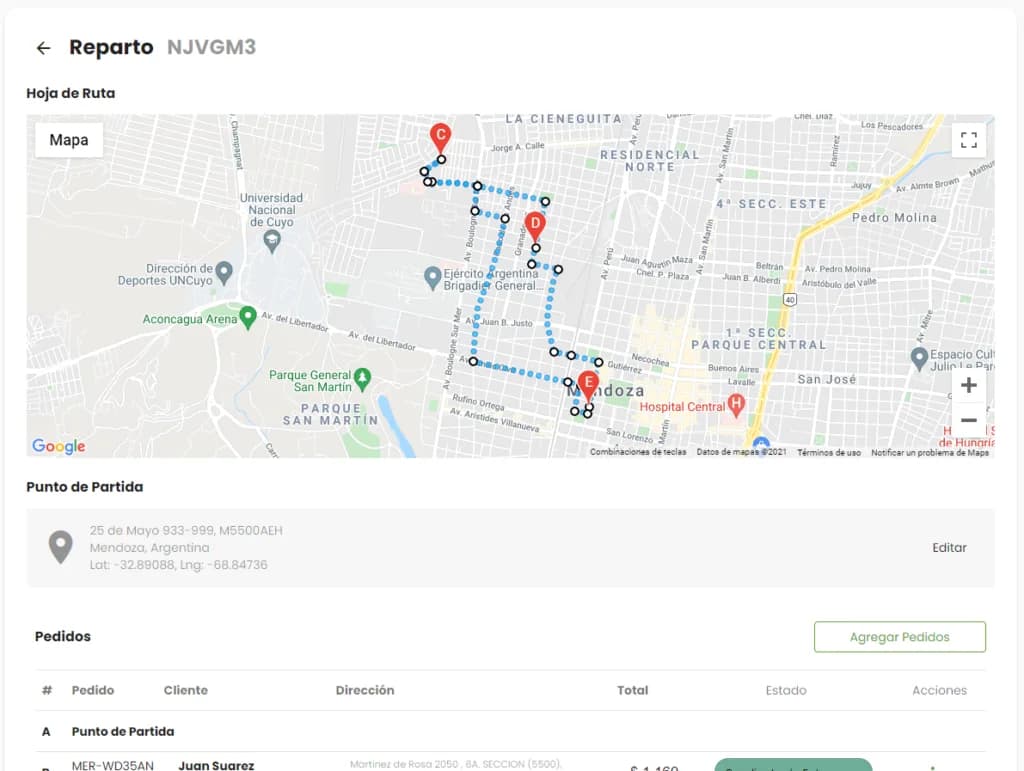Click Aconcagua Arena green pin

coord(248,317)
